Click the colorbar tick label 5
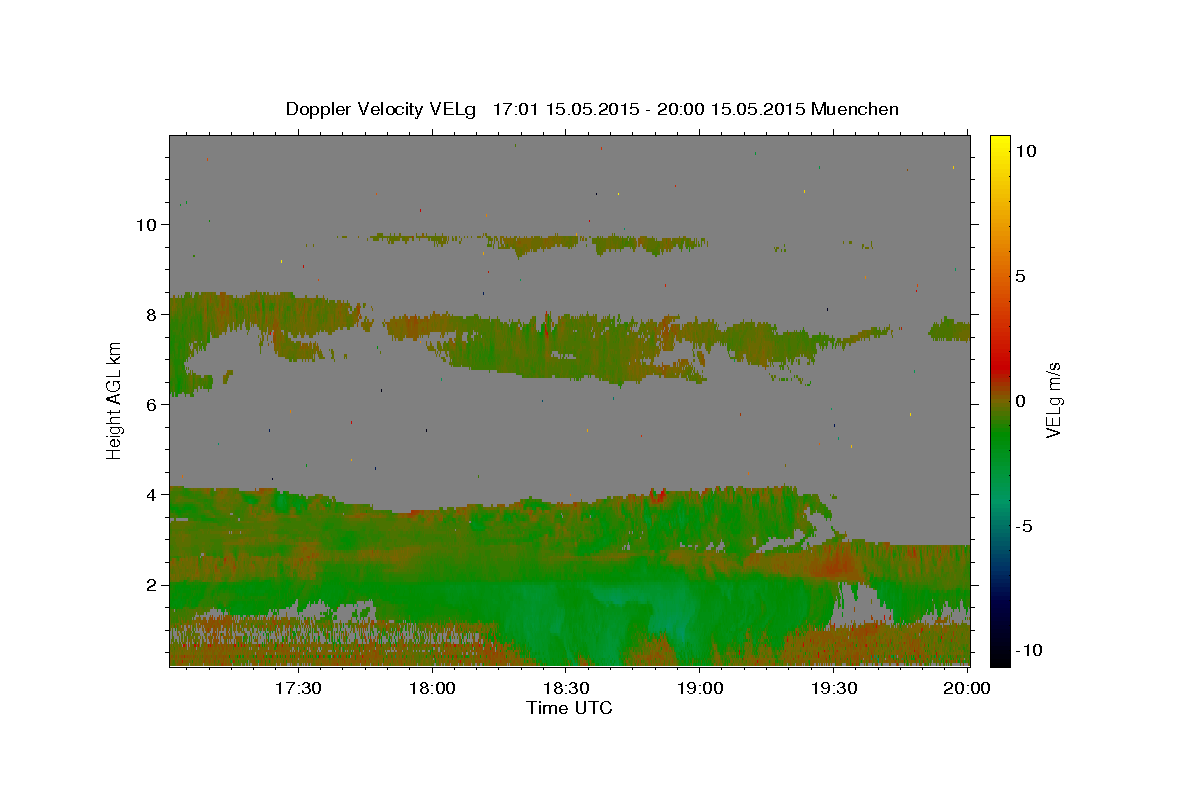Screen dimensions: 1200x800 (x=1019, y=276)
